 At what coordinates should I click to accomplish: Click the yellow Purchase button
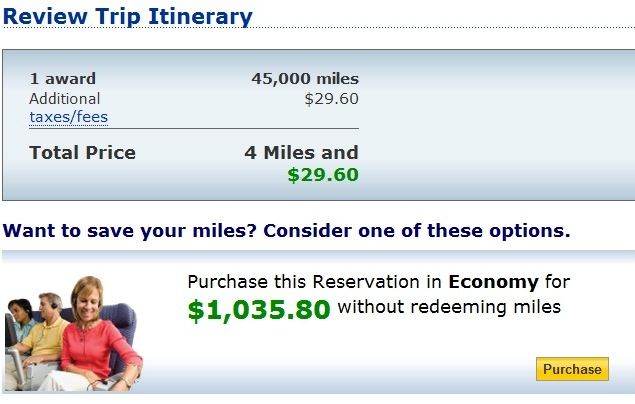click(572, 369)
